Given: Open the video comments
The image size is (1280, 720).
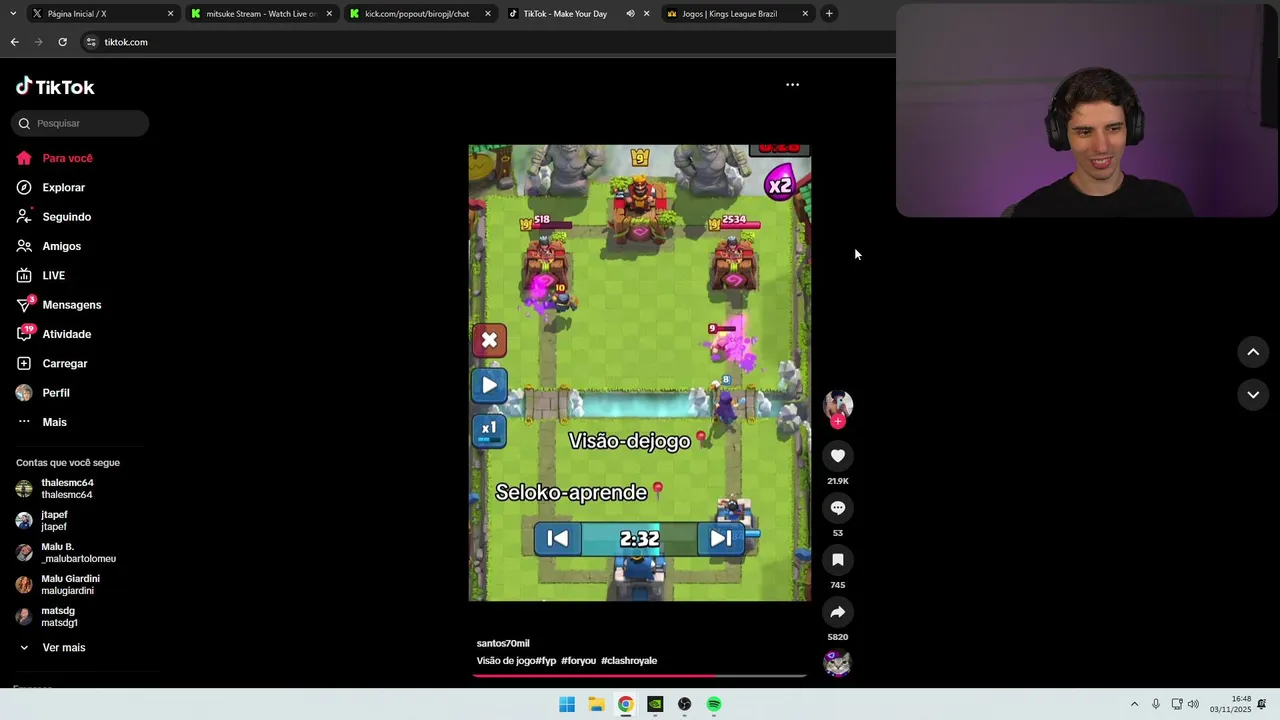Looking at the screenshot, I should [x=838, y=508].
